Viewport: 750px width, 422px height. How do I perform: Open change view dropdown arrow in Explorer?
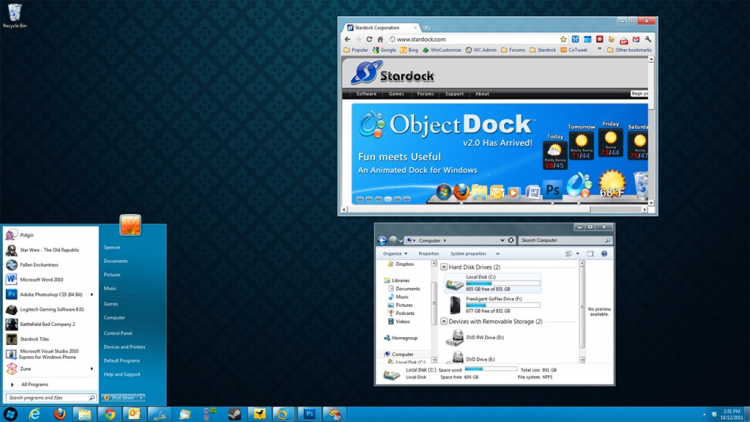tap(578, 254)
